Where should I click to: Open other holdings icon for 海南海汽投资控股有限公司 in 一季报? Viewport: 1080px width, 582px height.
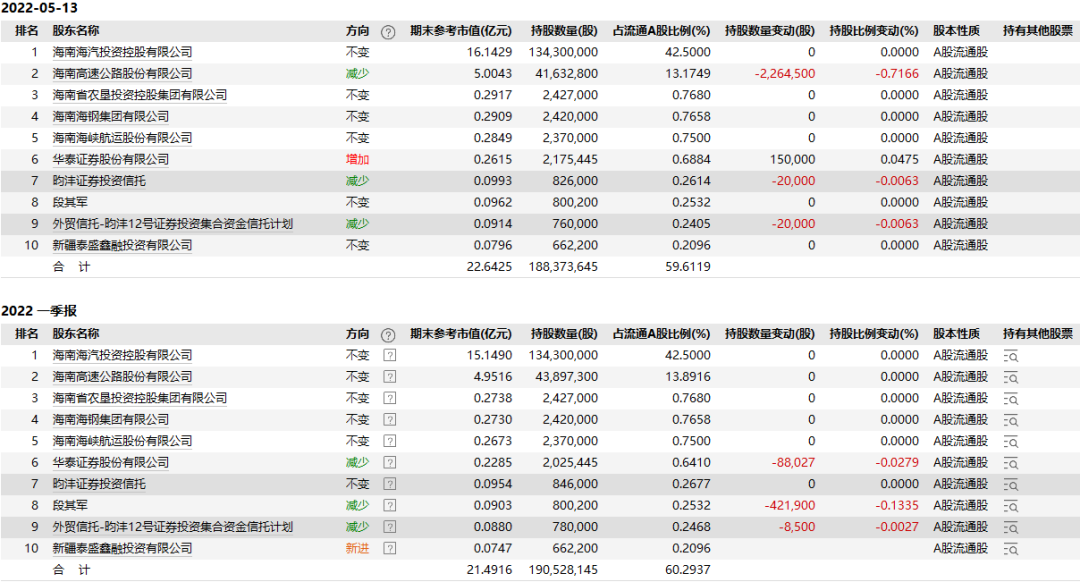pos(1010,356)
